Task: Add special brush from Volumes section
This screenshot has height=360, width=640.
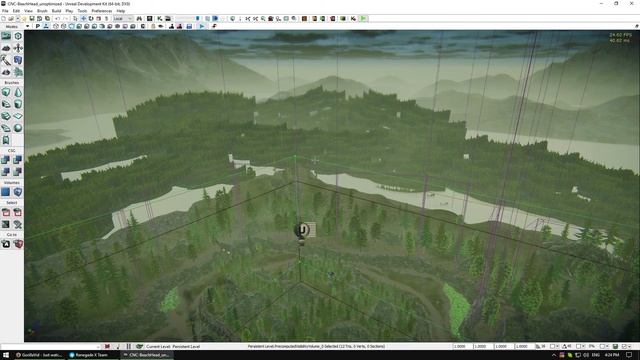Action: pos(6,192)
